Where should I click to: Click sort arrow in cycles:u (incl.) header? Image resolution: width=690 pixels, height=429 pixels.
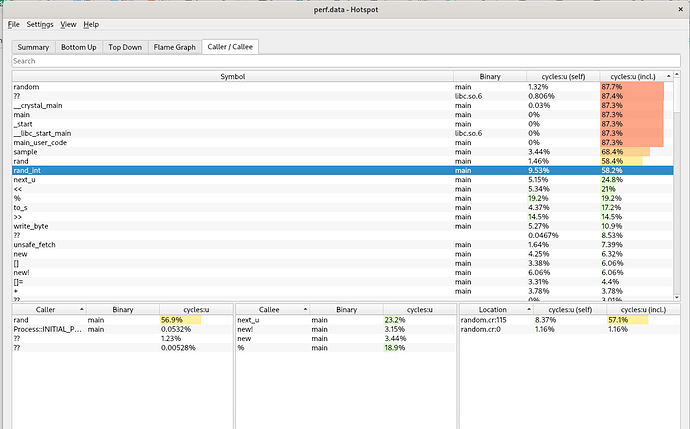click(668, 76)
